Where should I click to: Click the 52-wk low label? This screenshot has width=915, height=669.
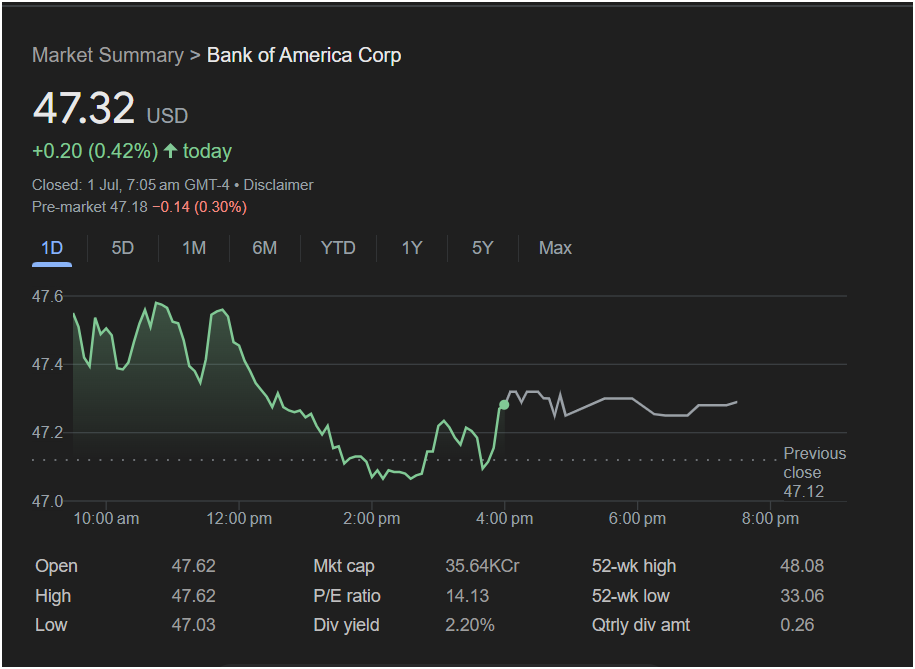[630, 596]
